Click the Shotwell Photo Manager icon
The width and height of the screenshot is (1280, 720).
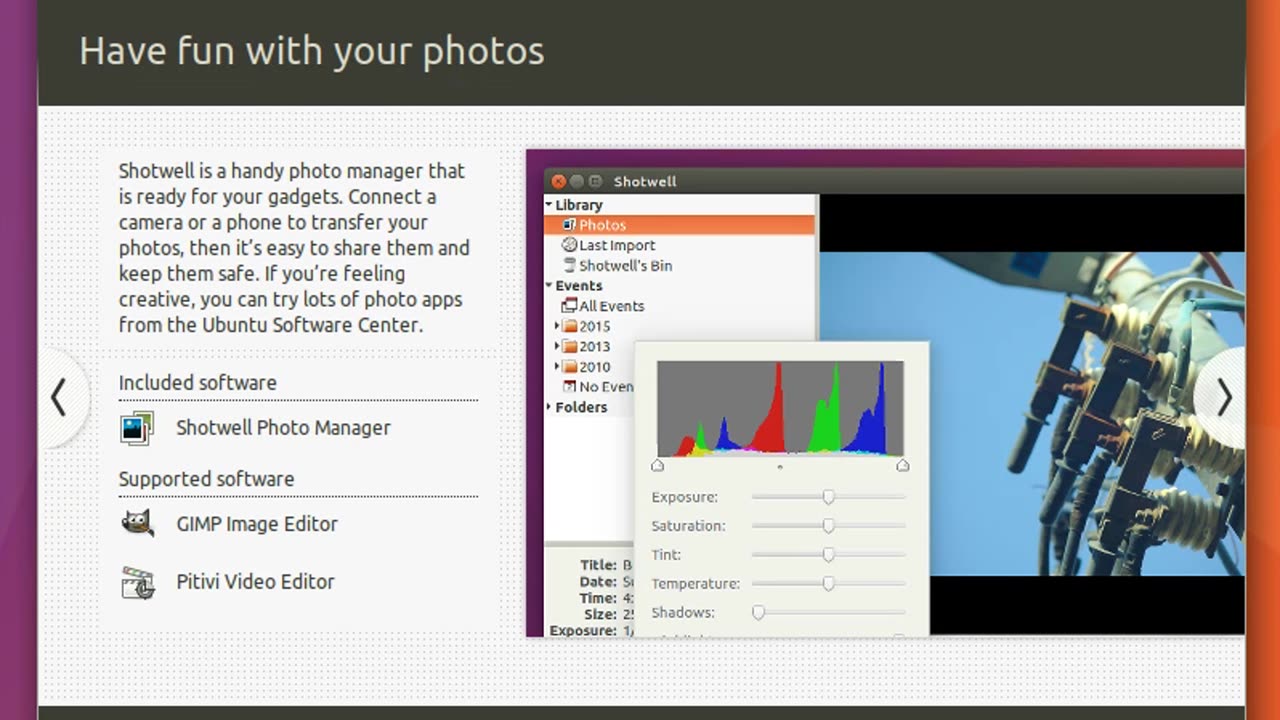pyautogui.click(x=137, y=428)
